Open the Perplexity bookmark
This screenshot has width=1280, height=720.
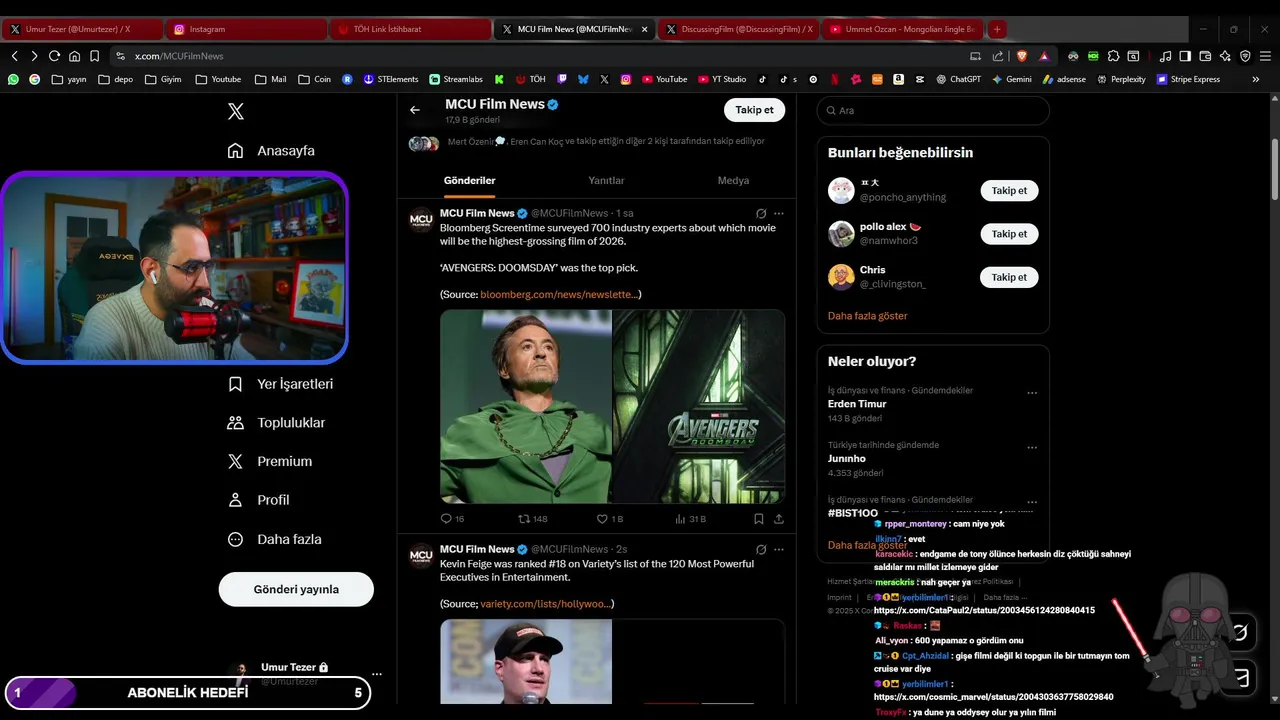[1121, 79]
